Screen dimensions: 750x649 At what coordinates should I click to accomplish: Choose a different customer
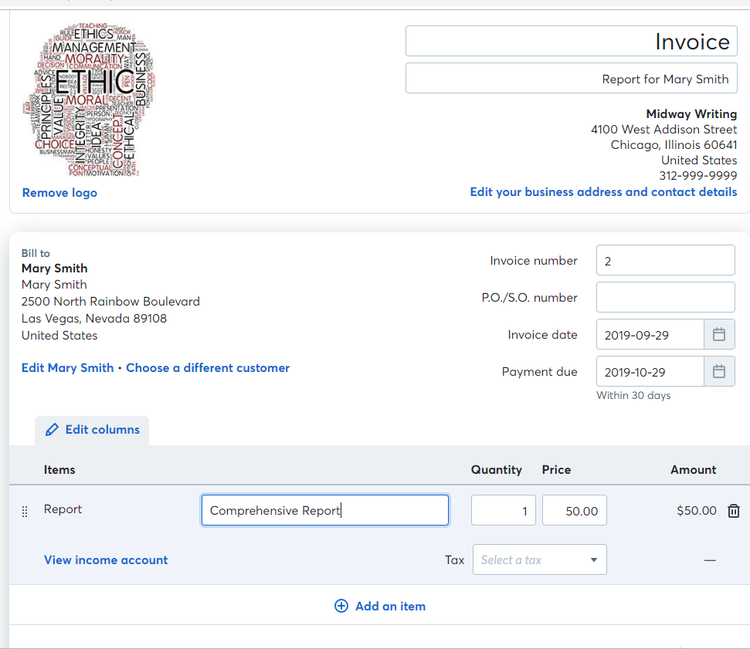(208, 368)
